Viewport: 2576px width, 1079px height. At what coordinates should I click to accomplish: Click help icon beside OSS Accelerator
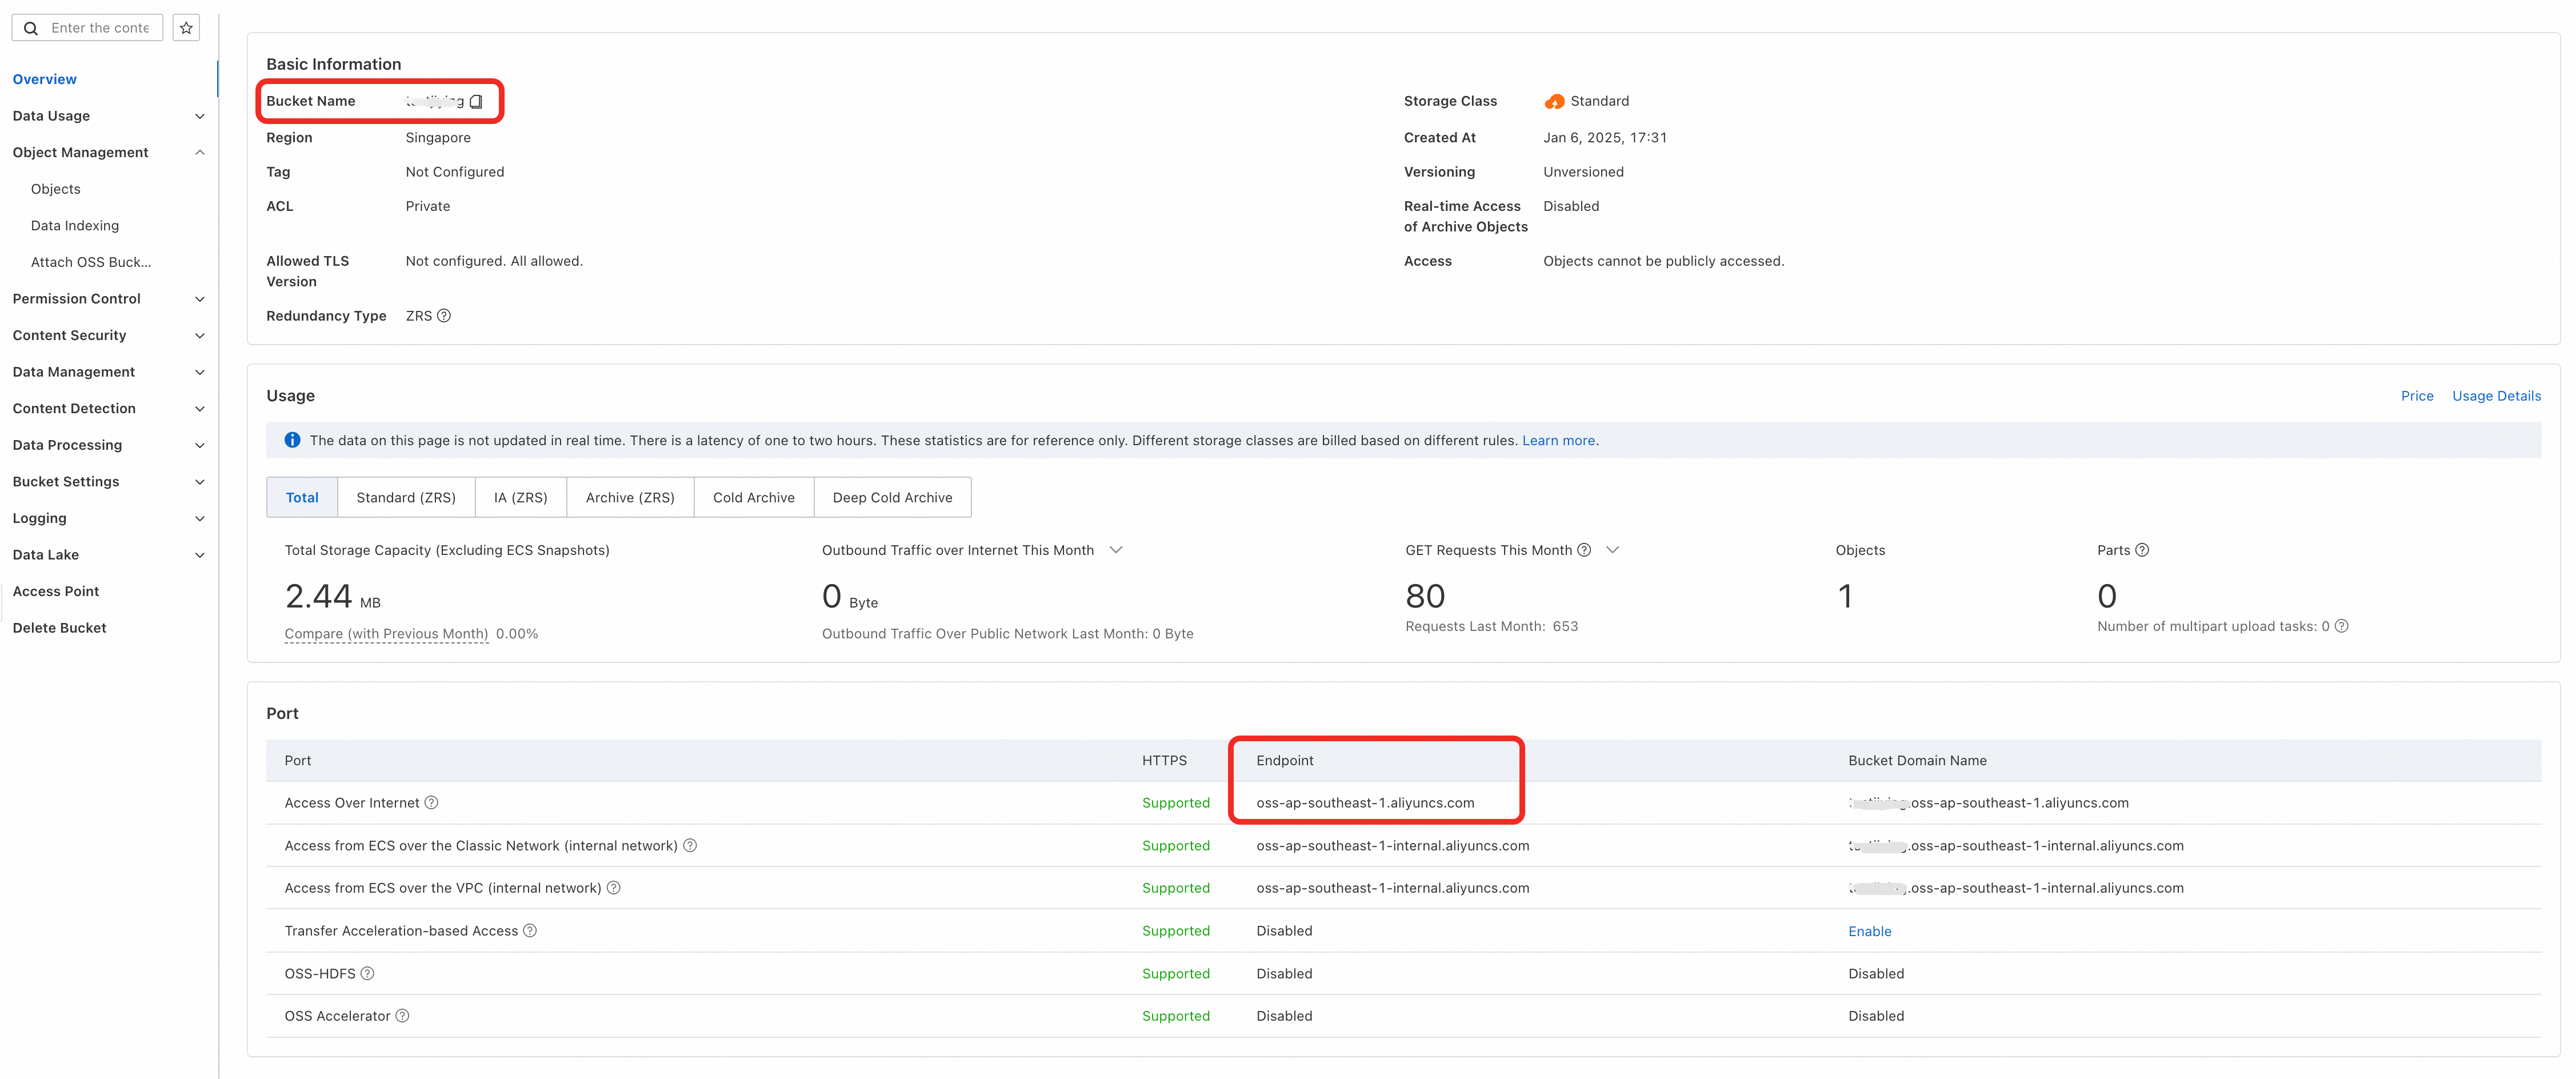click(x=402, y=1016)
